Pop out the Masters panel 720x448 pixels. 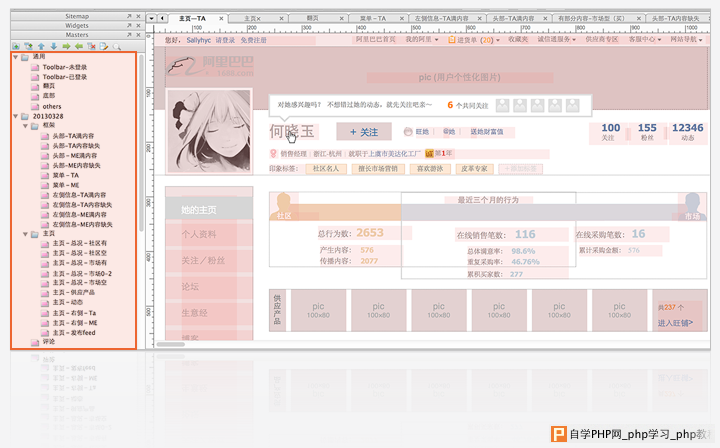pos(129,34)
